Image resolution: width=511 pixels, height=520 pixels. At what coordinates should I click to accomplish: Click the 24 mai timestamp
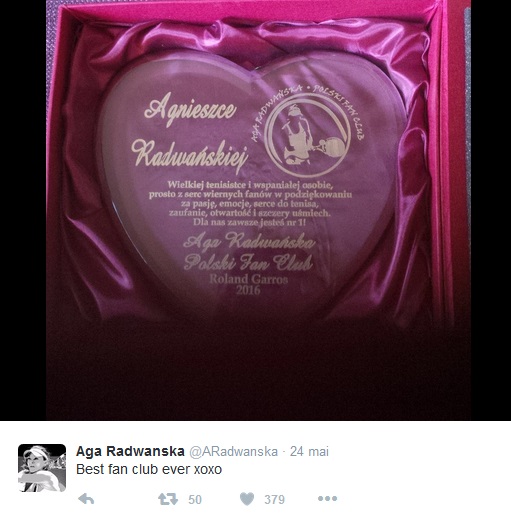click(x=309, y=451)
